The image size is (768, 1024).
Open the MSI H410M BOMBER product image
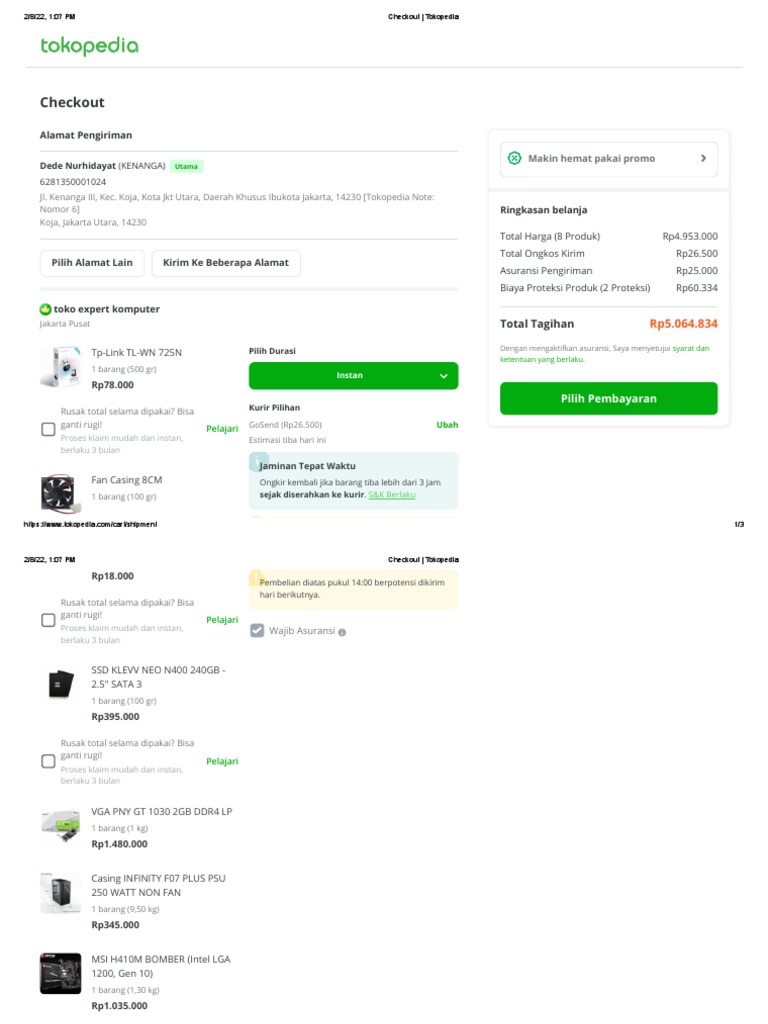[x=60, y=973]
